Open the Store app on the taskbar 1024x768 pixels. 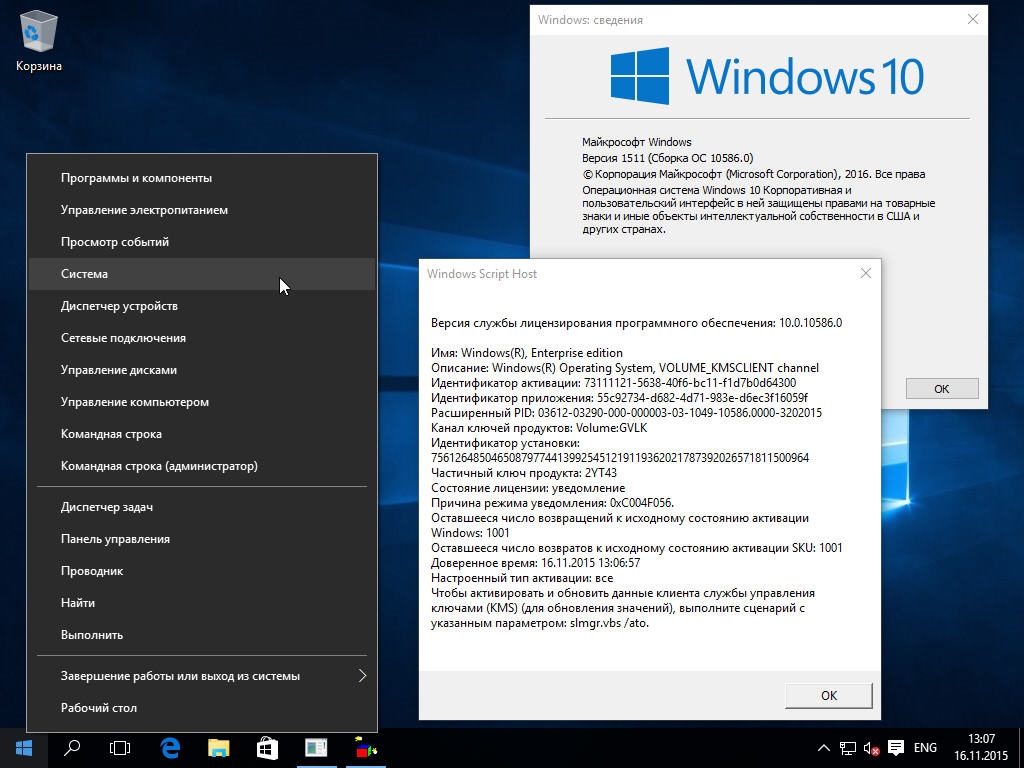click(x=267, y=748)
